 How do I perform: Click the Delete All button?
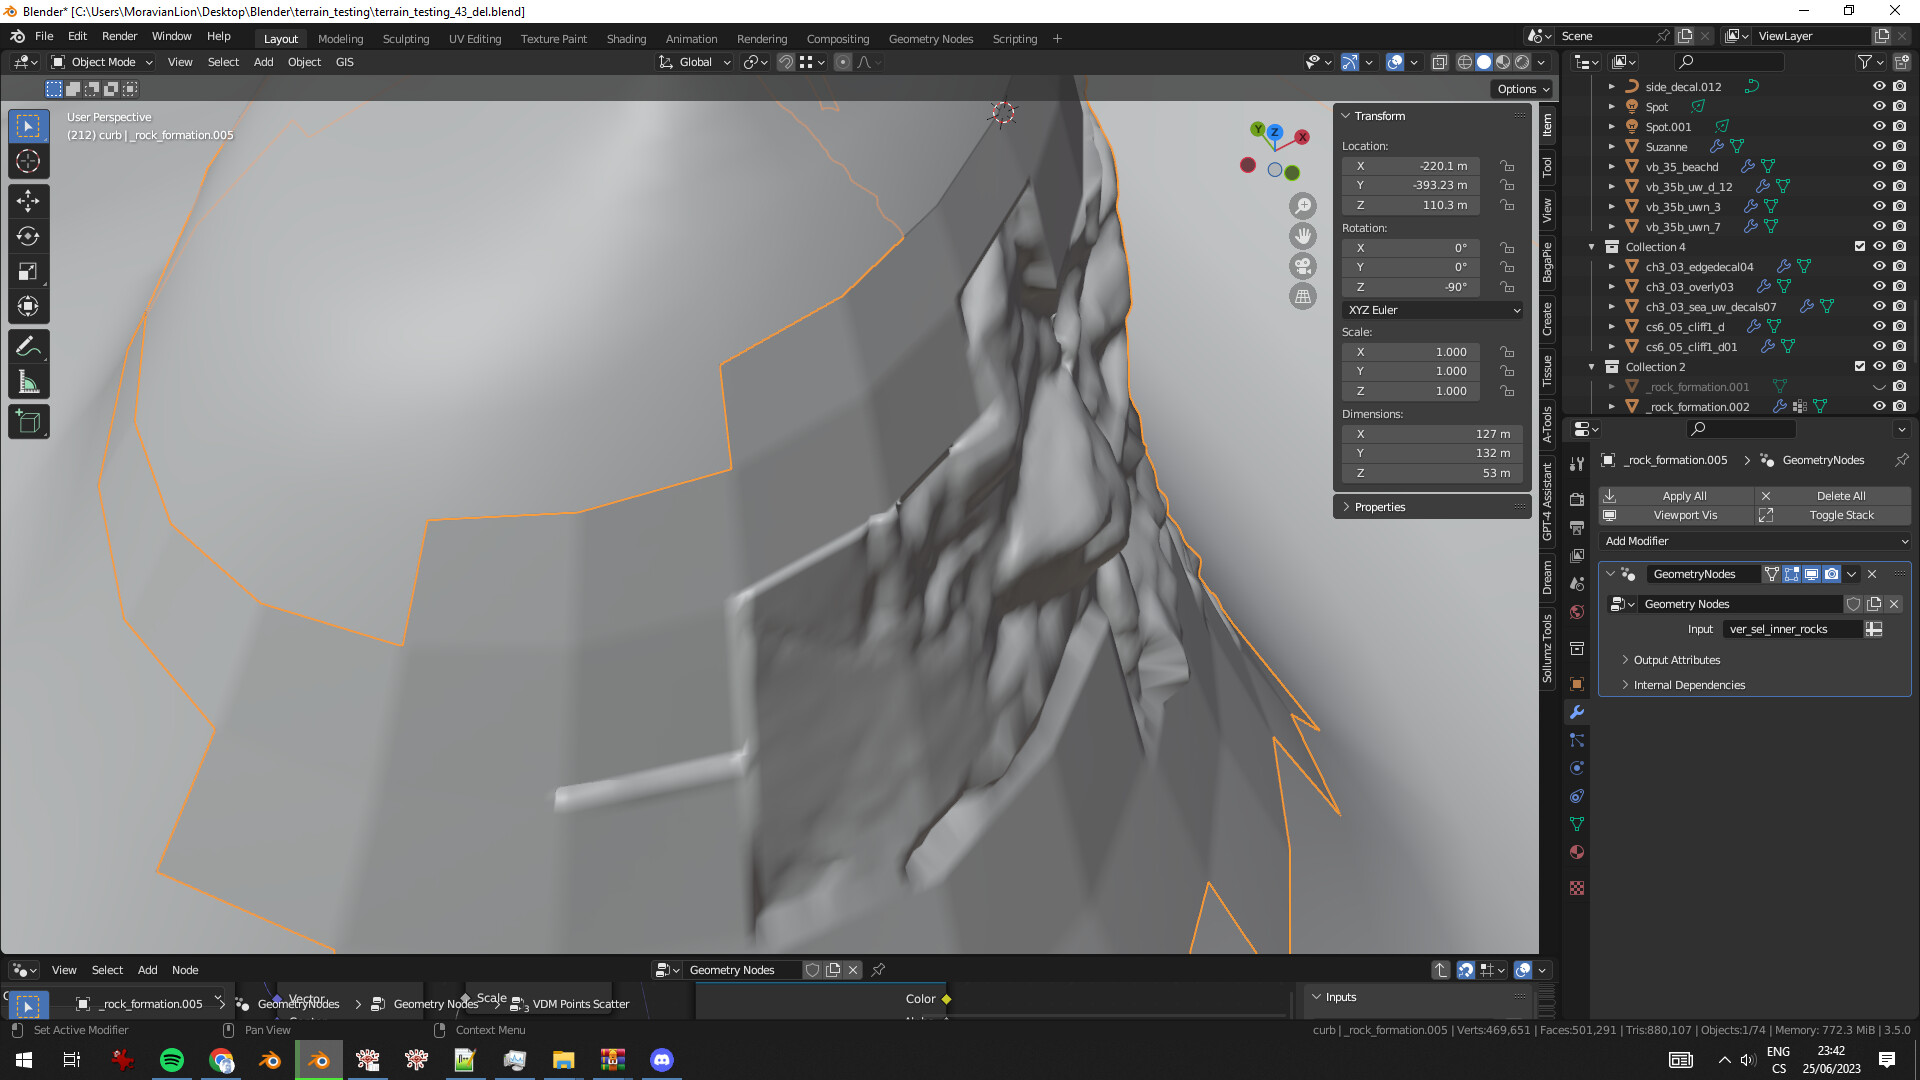pos(1834,496)
